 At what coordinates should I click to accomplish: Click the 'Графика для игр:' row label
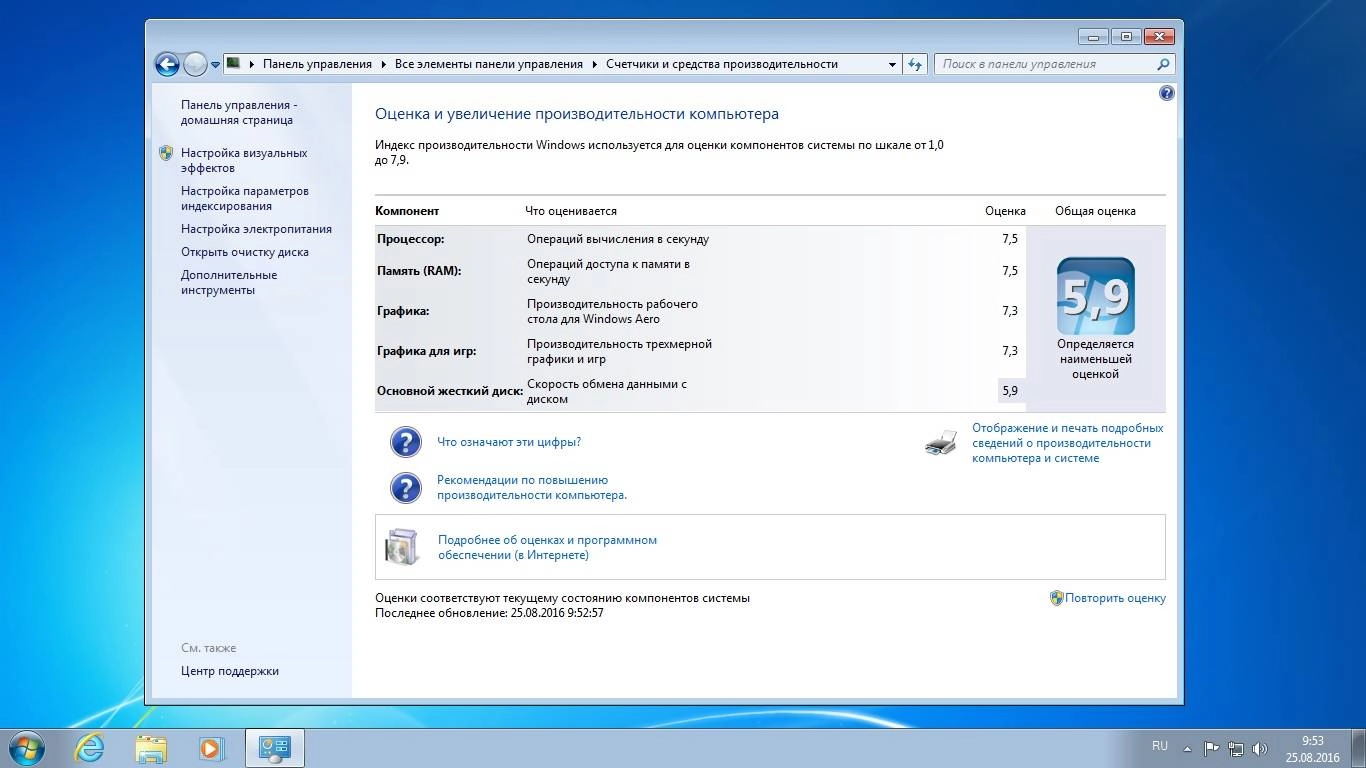pyautogui.click(x=426, y=351)
